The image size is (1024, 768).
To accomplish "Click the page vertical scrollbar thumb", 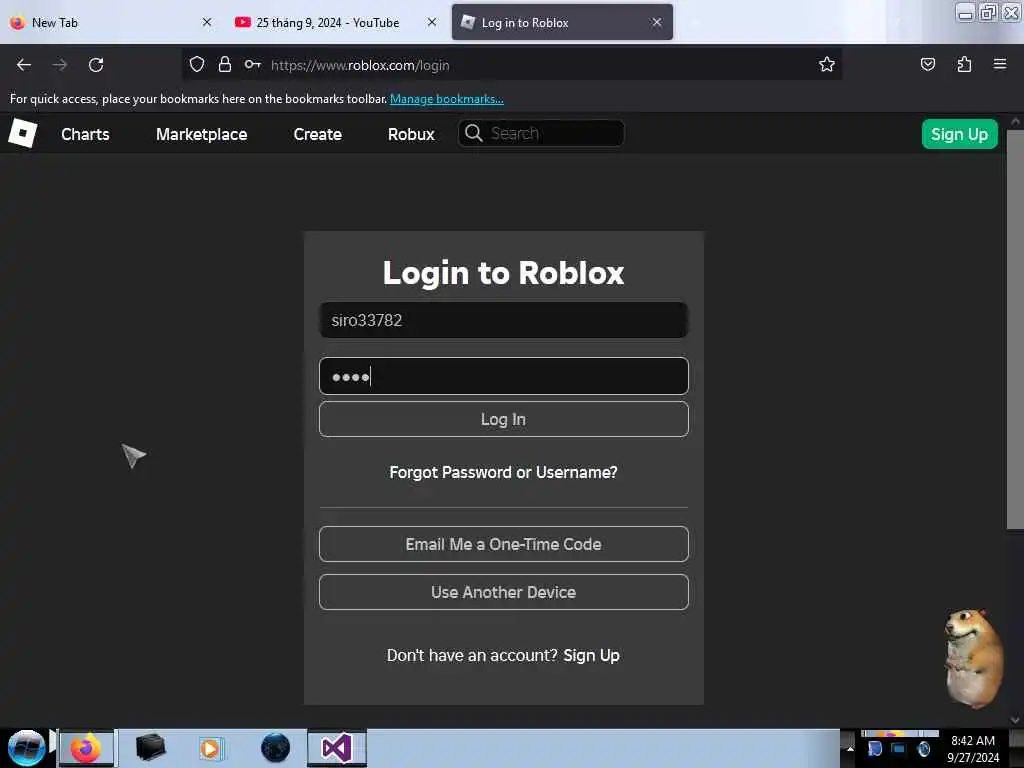I will (x=1014, y=330).
